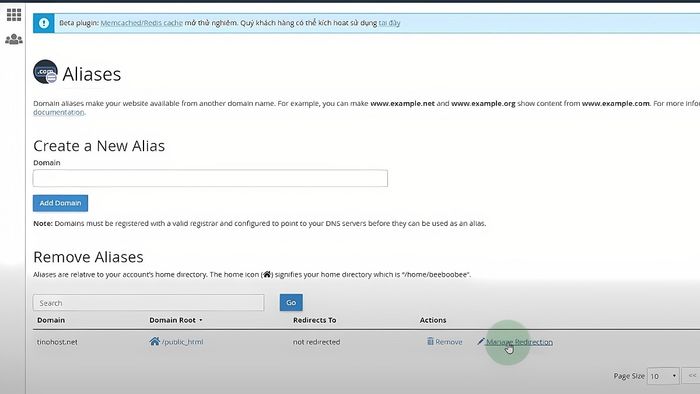Image resolution: width=700 pixels, height=394 pixels.
Task: Click home icon beside /public_html
Action: click(x=154, y=341)
